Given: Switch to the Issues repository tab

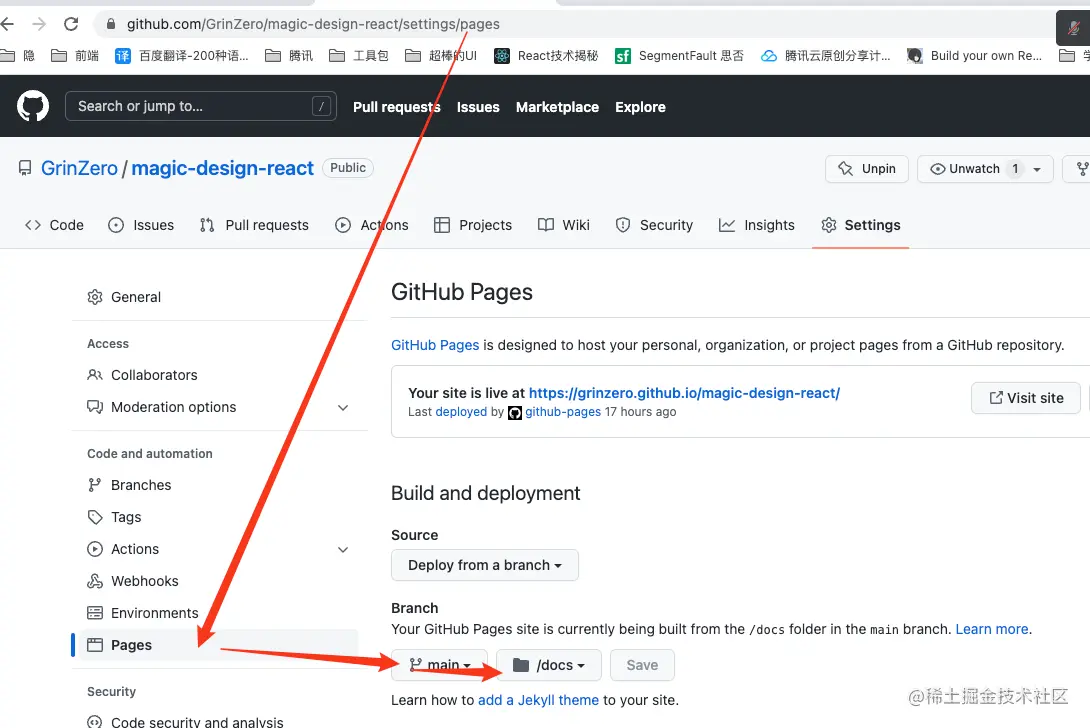Looking at the screenshot, I should pyautogui.click(x=141, y=225).
